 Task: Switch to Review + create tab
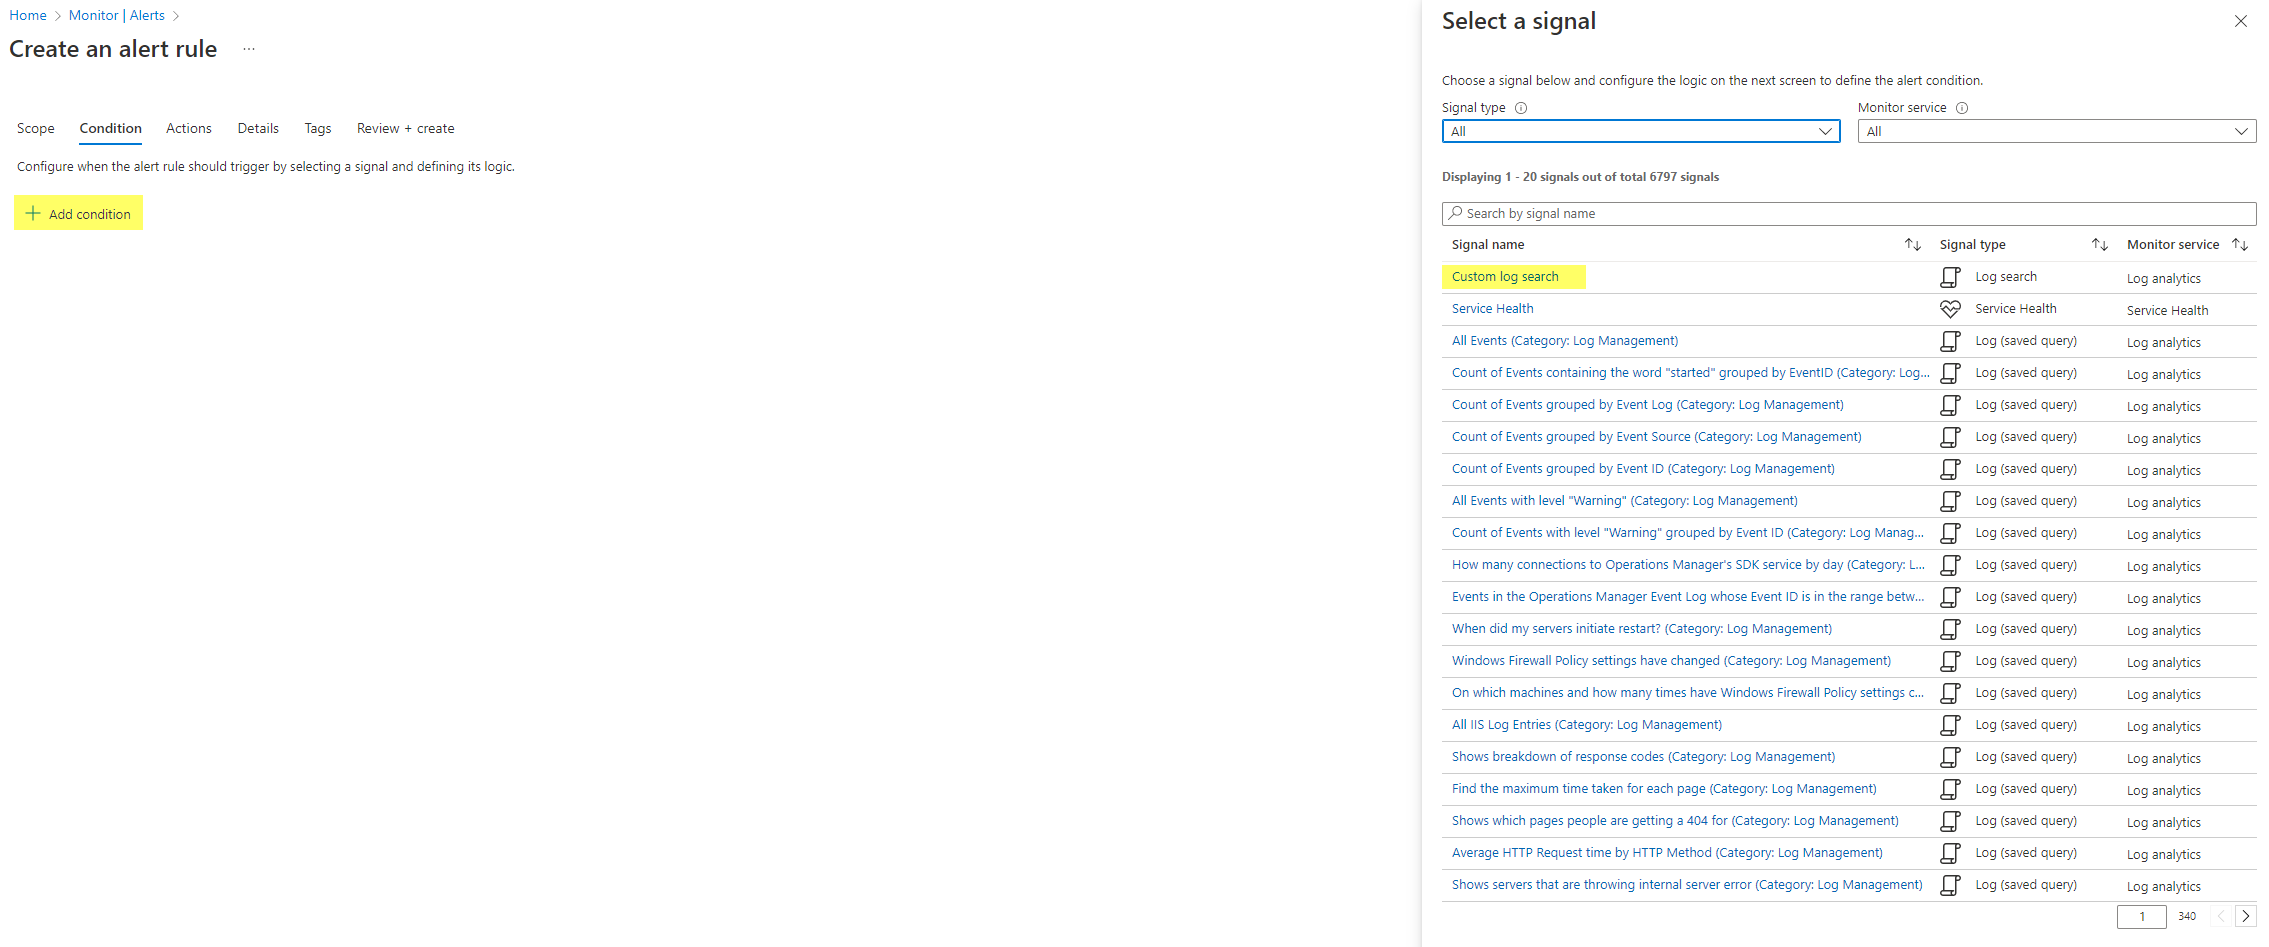(406, 128)
